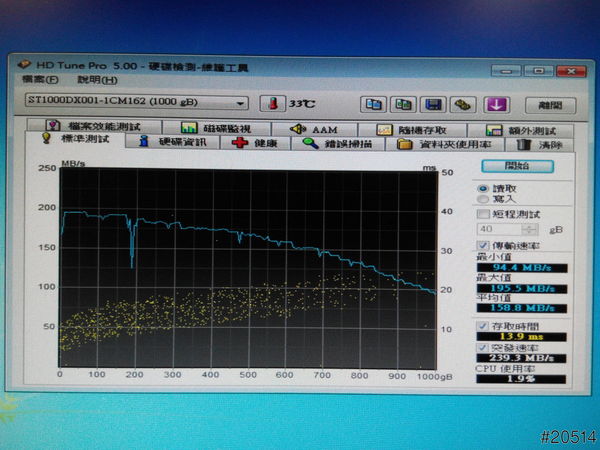Click the save floppy disk icon
600x450 pixels.
(434, 104)
